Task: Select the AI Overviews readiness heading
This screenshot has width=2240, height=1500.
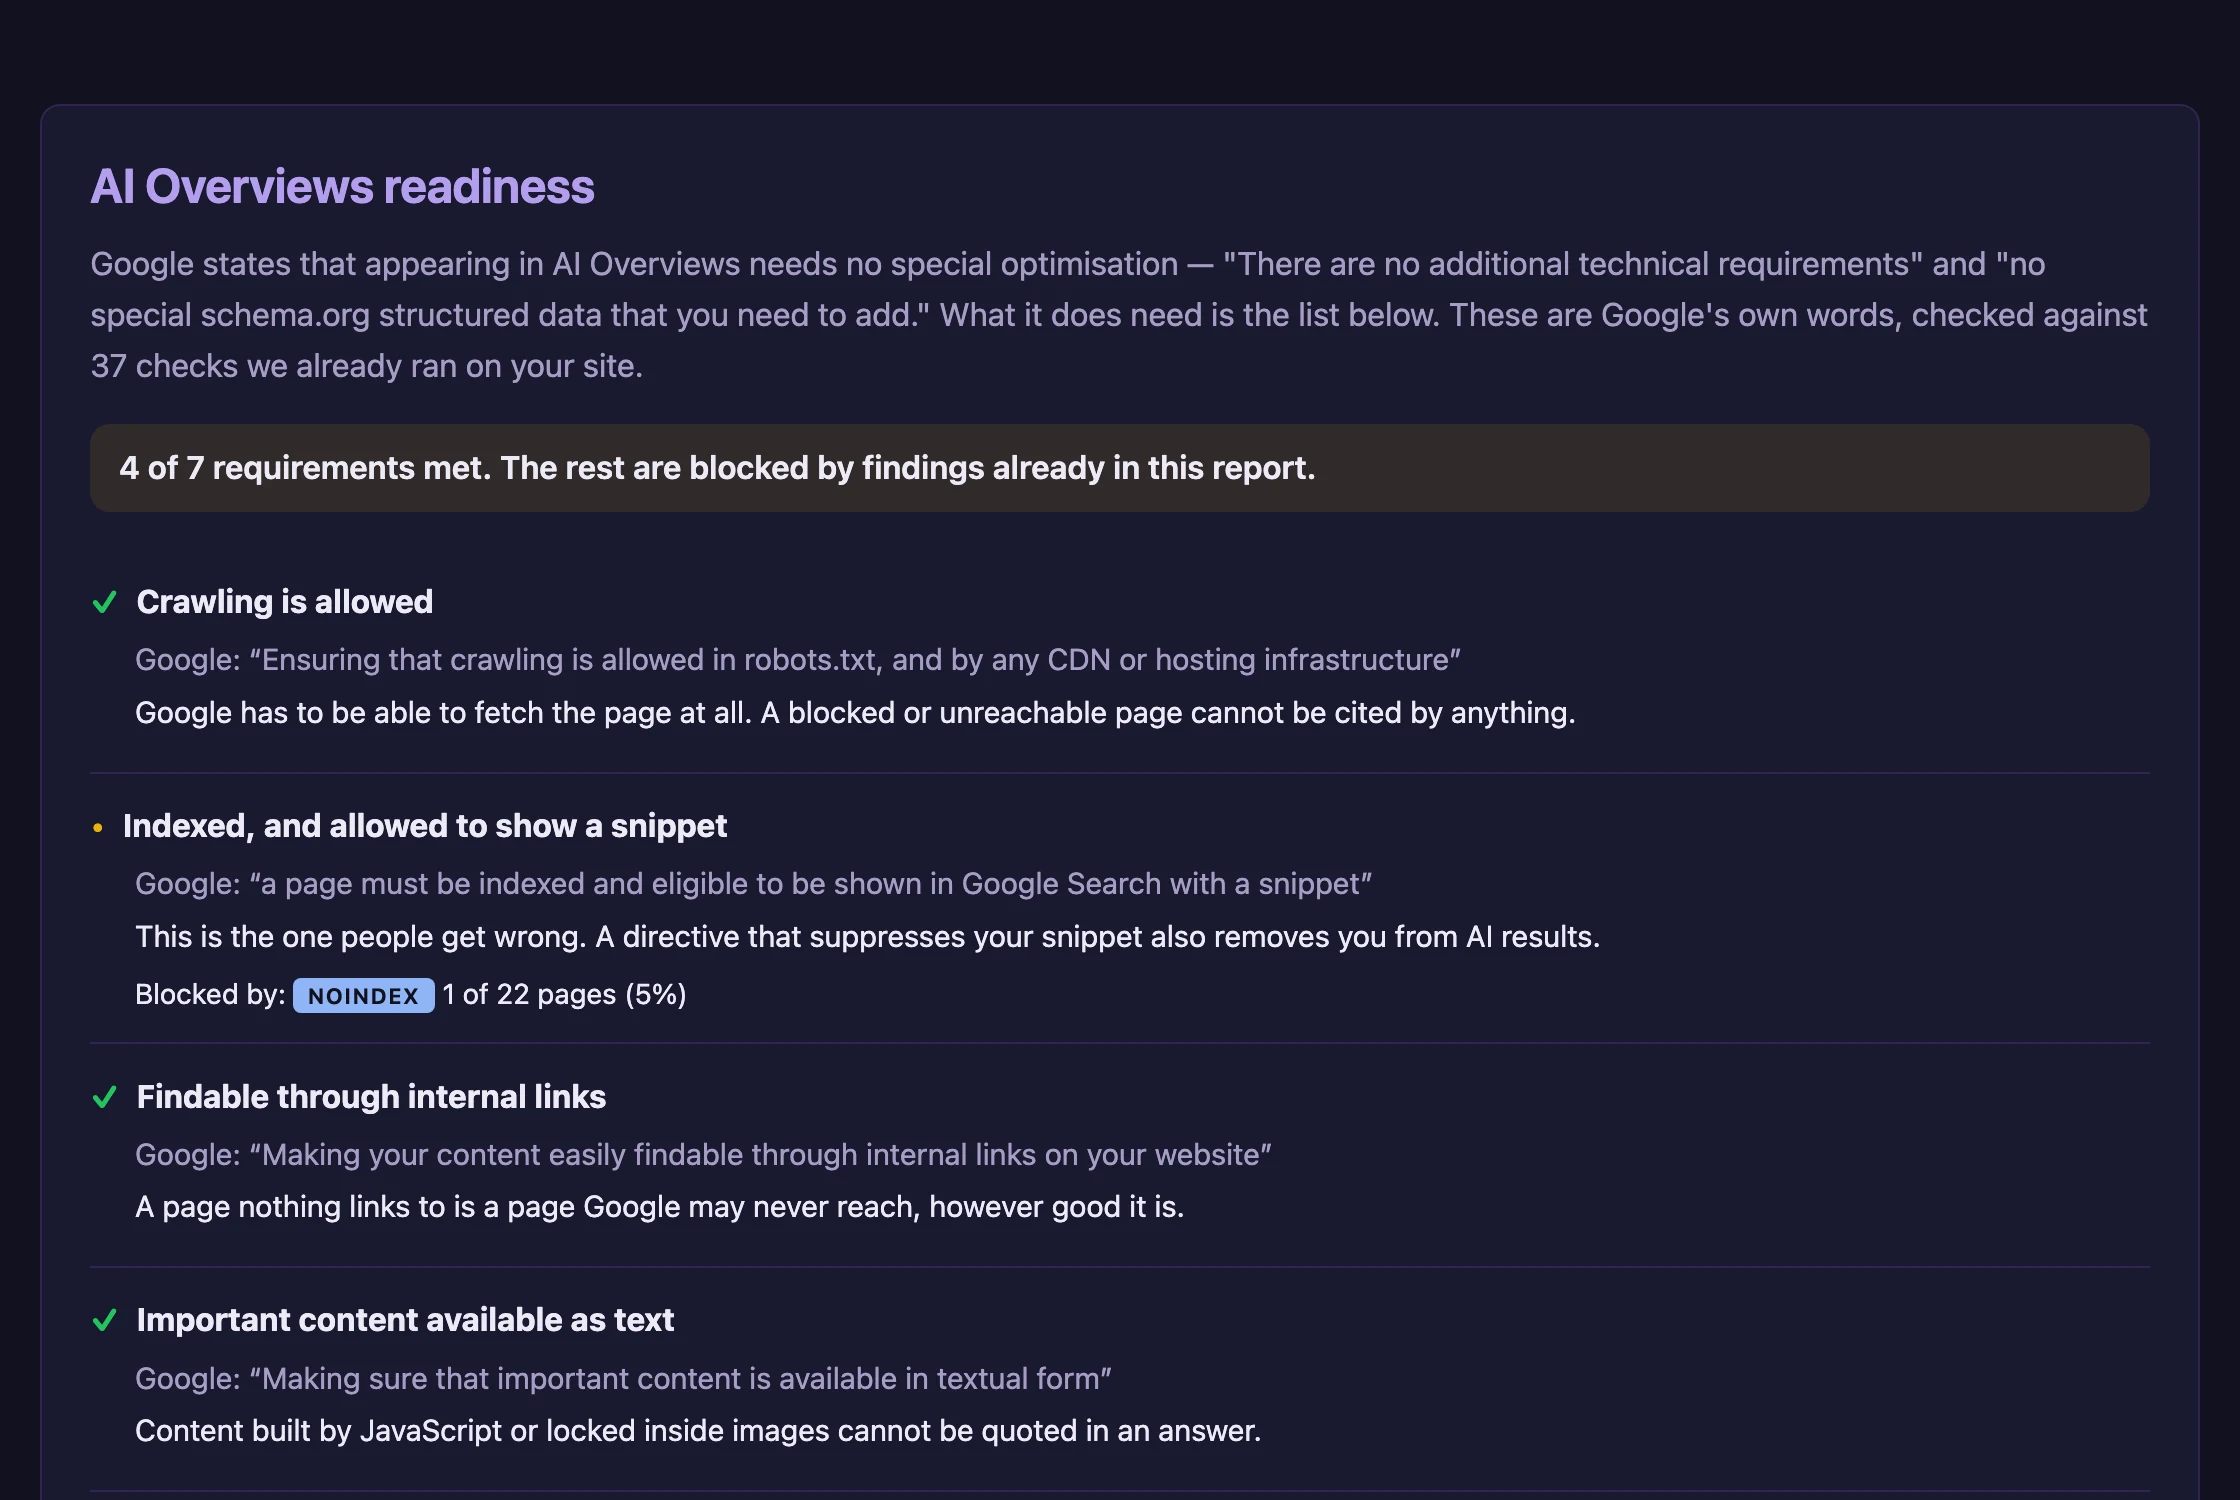Action: click(342, 187)
